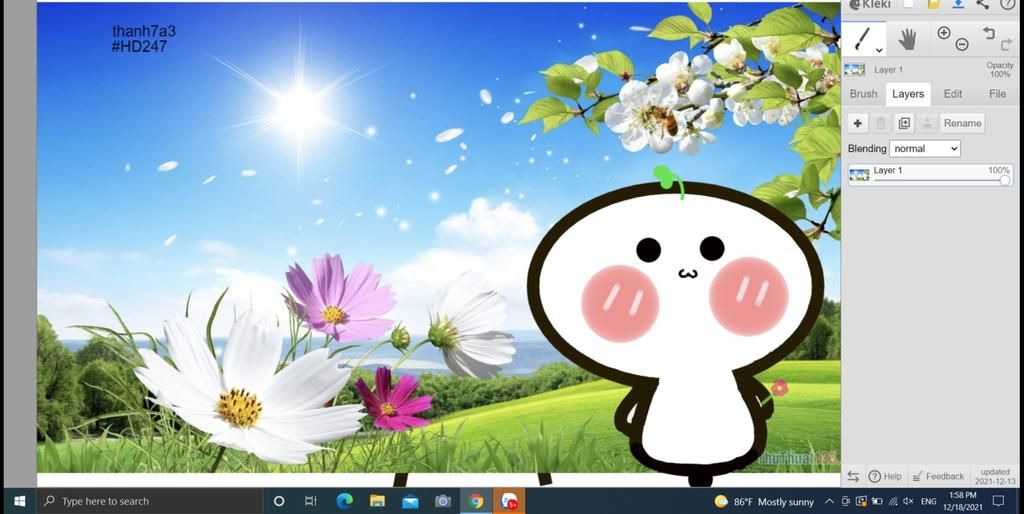The height and width of the screenshot is (514, 1024).
Task: Show hidden tray icons chevron
Action: (x=829, y=502)
